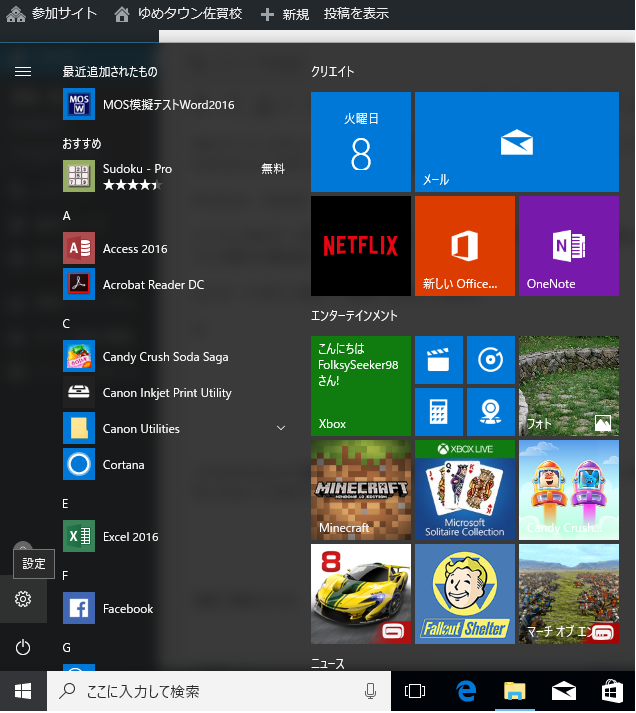This screenshot has height=713, width=636.
Task: Open the メール tile
Action: coord(517,142)
